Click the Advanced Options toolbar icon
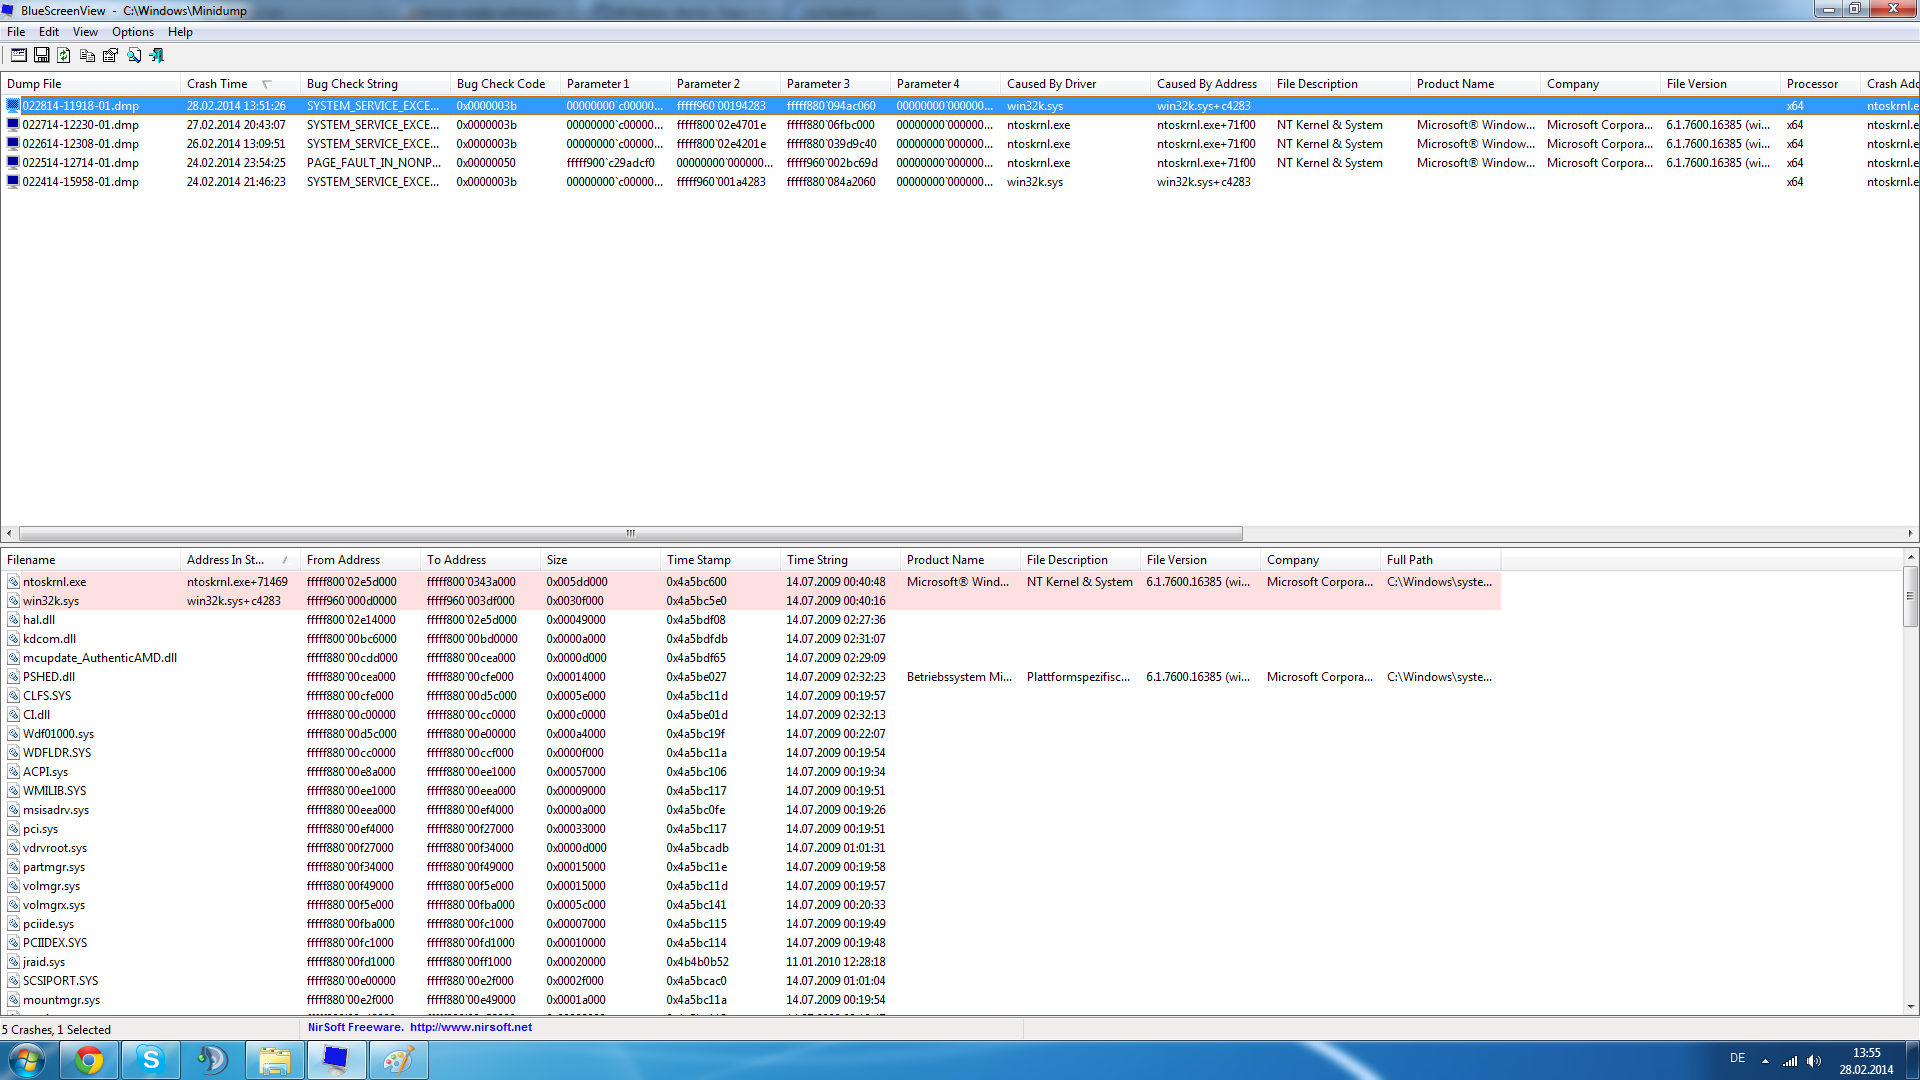The height and width of the screenshot is (1080, 1920). click(18, 55)
